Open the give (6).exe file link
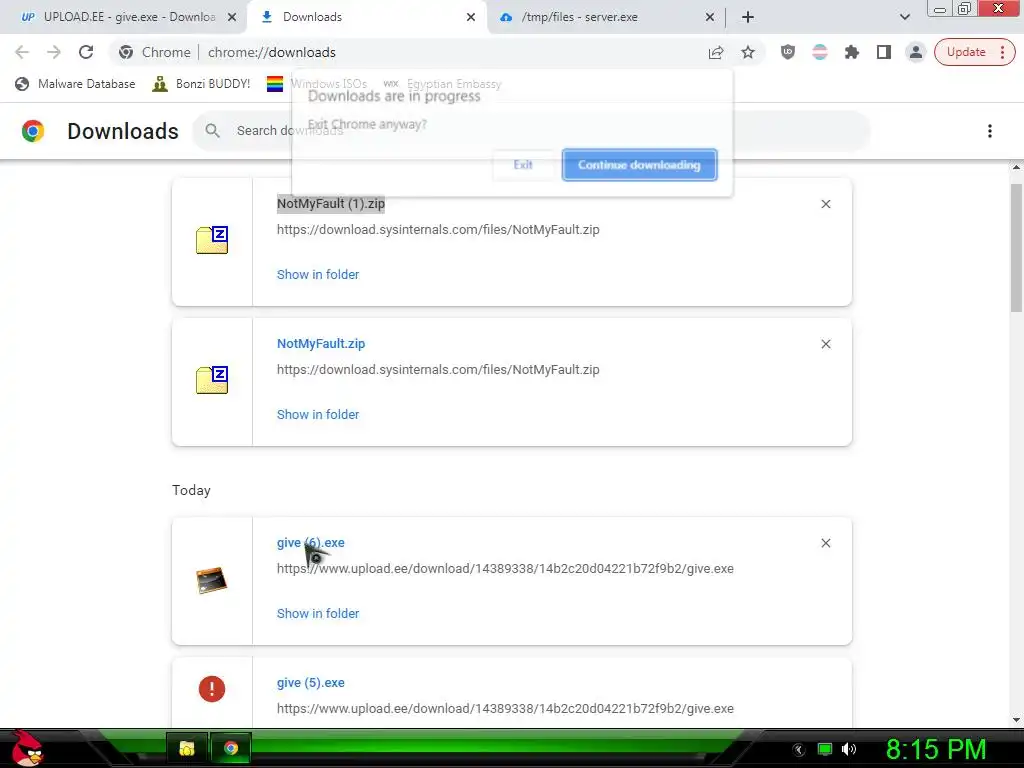This screenshot has height=768, width=1024. (310, 543)
